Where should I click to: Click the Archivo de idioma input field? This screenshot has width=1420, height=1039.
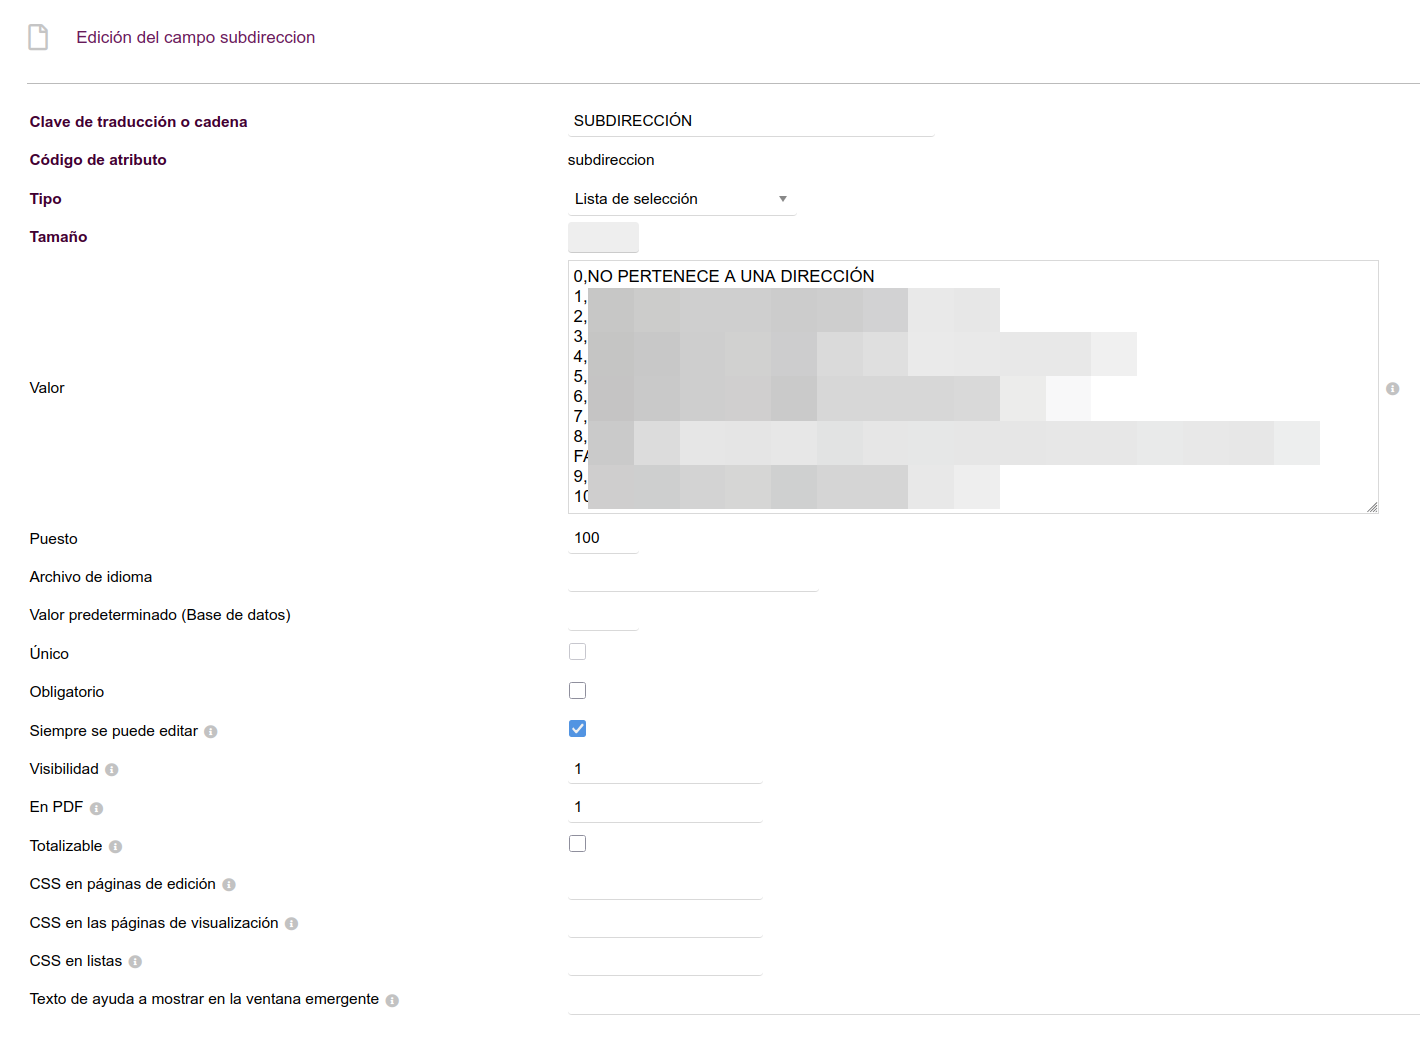tap(693, 577)
